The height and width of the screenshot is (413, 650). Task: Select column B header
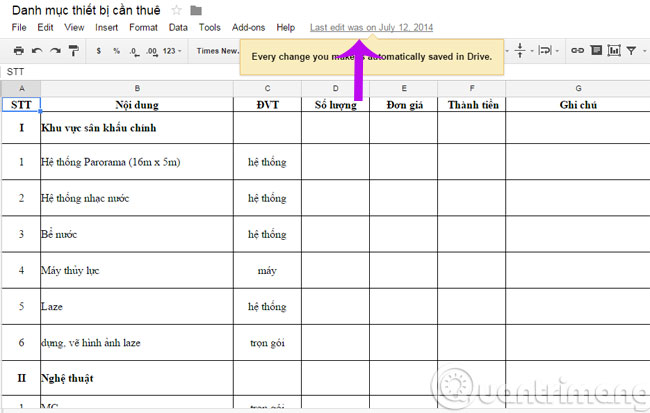point(137,88)
